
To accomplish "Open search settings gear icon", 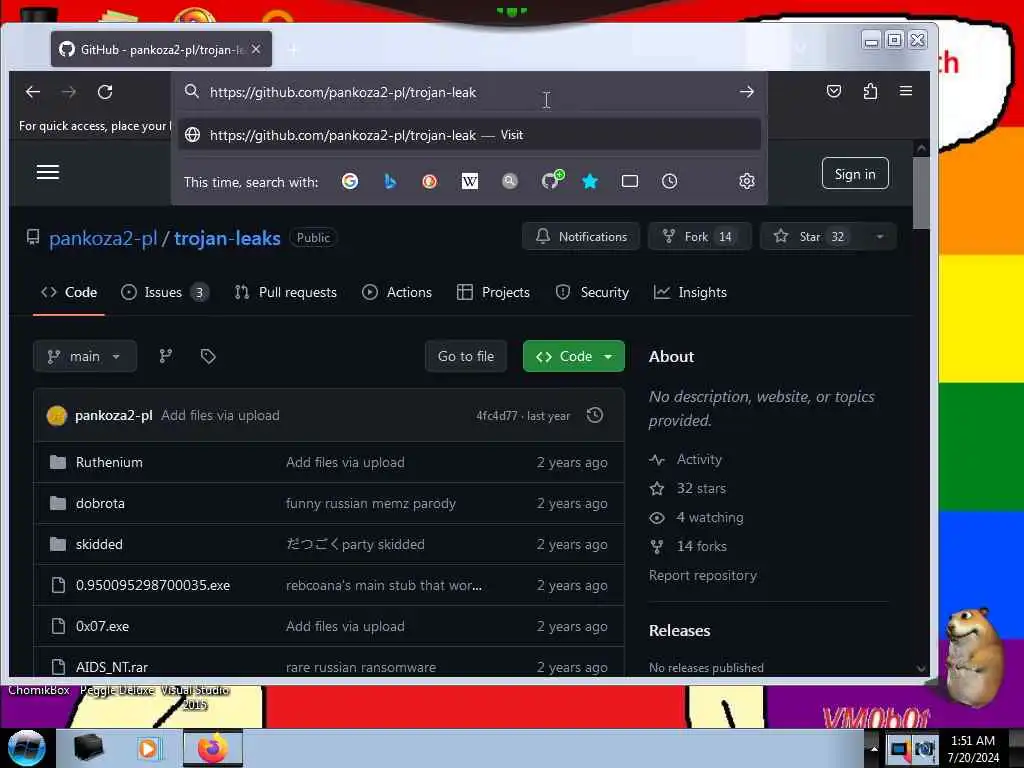I will click(x=746, y=181).
